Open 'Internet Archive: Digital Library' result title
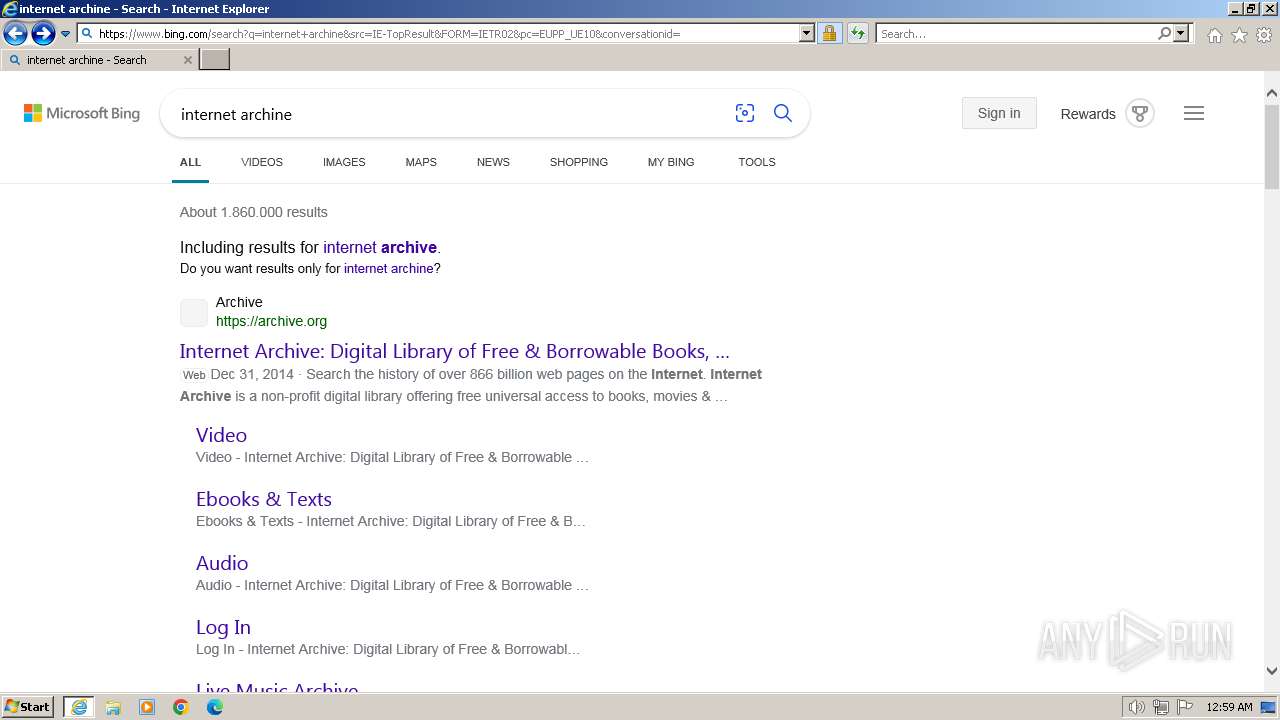This screenshot has width=1280, height=720. coord(455,351)
